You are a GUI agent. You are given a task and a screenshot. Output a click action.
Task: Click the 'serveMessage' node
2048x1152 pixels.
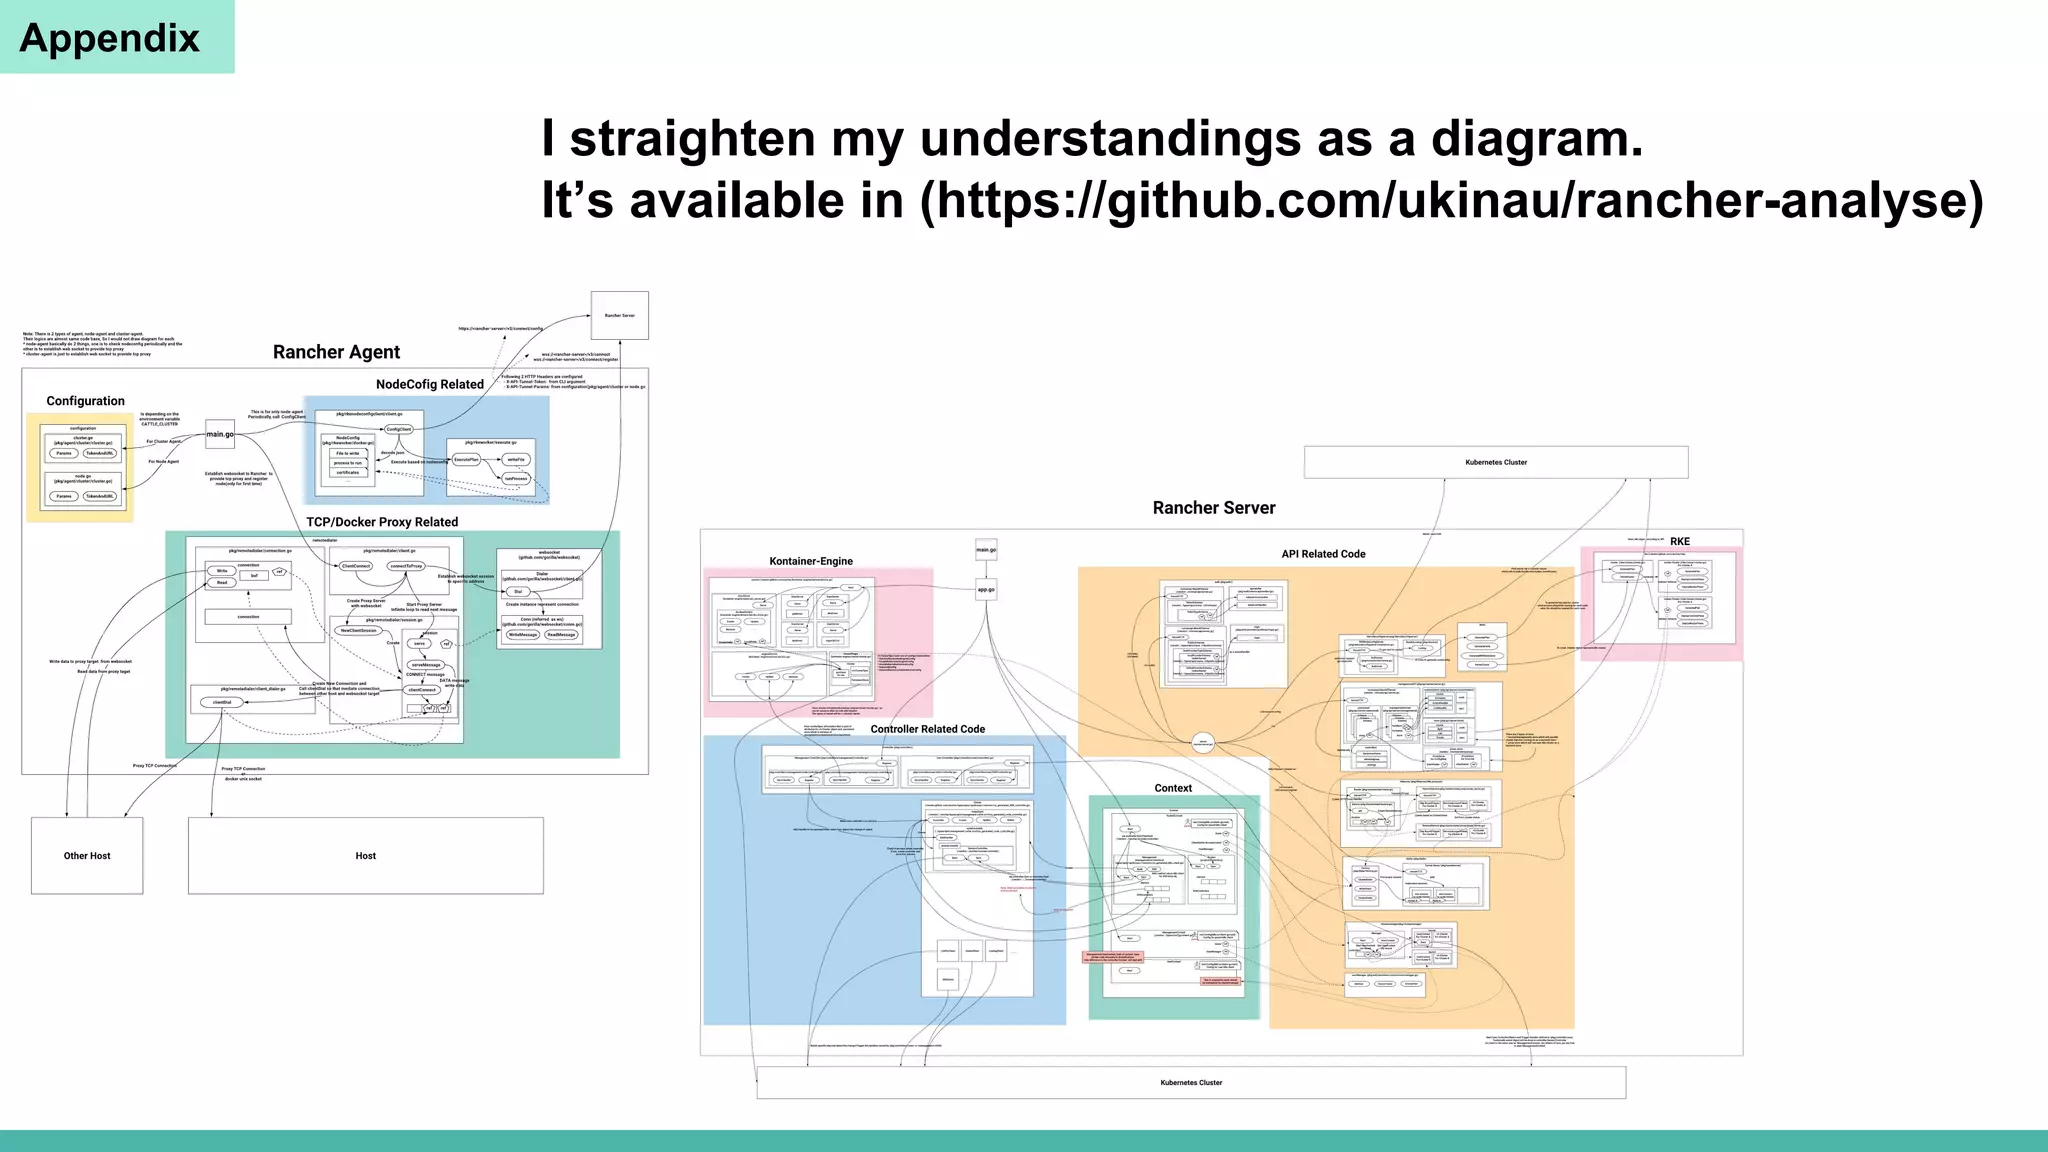click(x=426, y=665)
